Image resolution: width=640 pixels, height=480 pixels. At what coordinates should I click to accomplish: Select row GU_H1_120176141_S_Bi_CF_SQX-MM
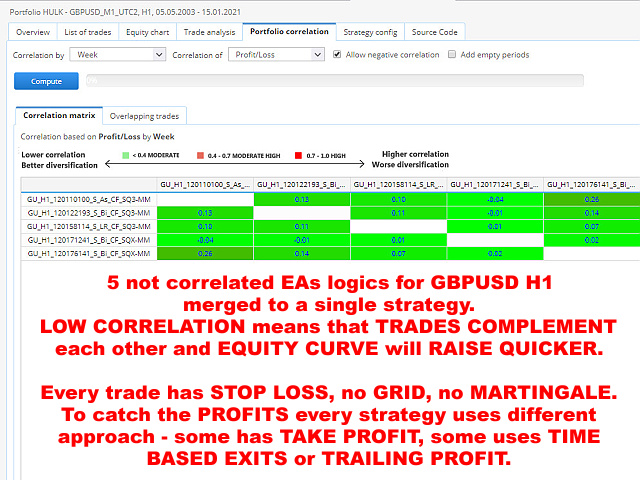(x=89, y=253)
